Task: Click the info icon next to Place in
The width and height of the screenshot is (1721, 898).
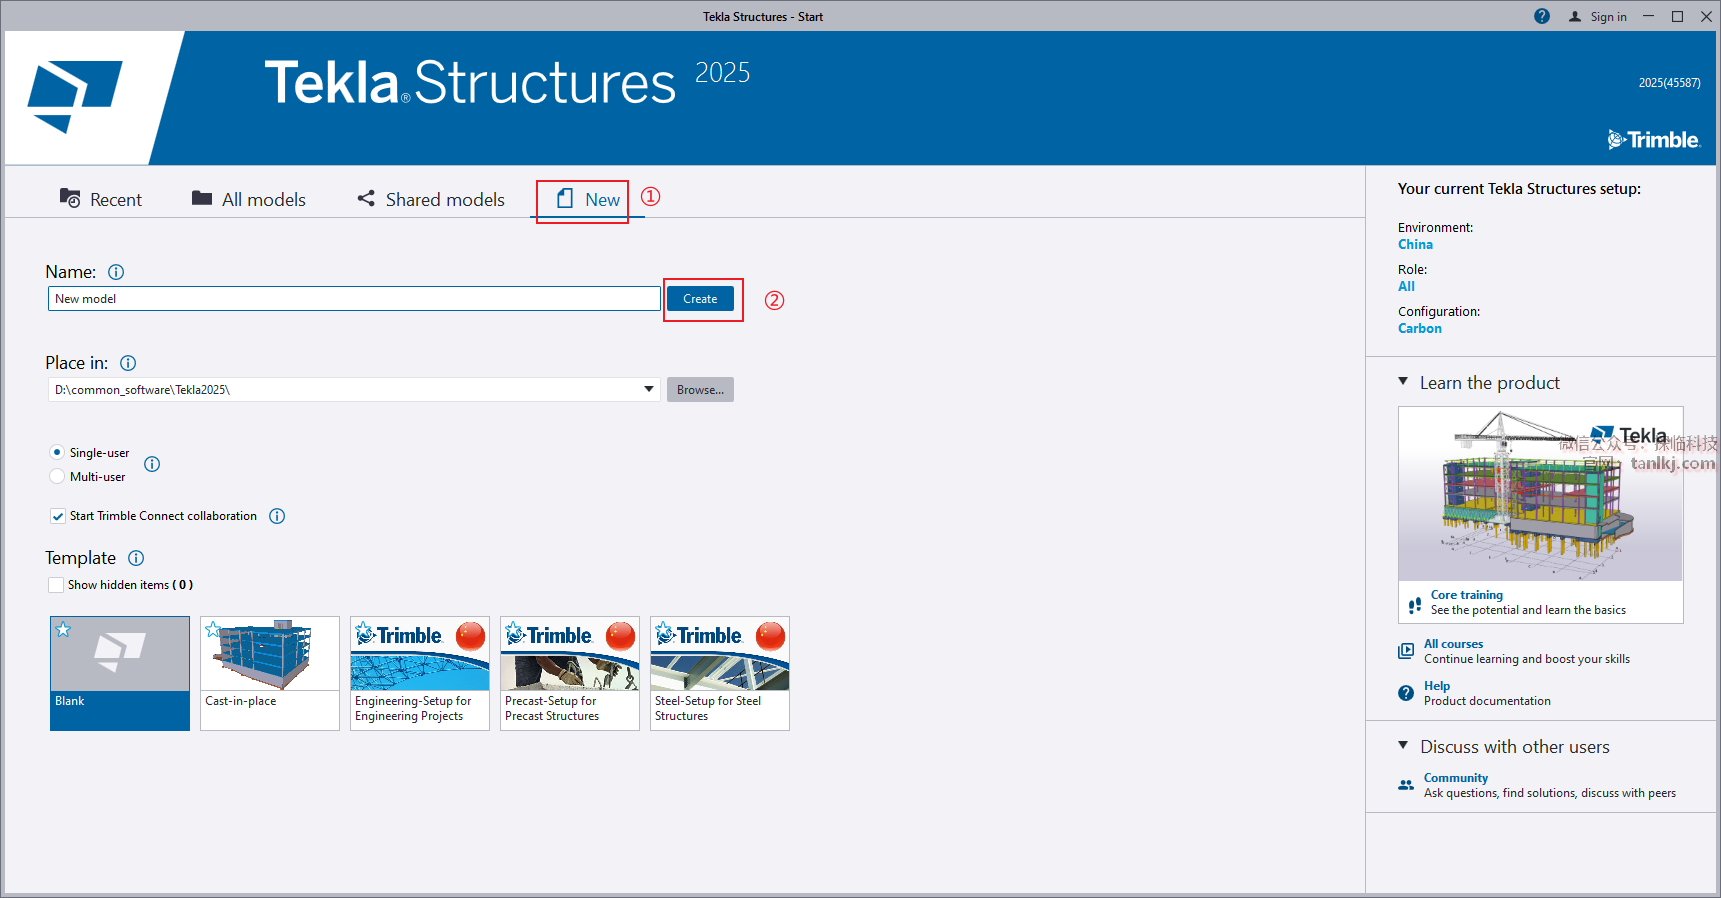Action: point(128,363)
